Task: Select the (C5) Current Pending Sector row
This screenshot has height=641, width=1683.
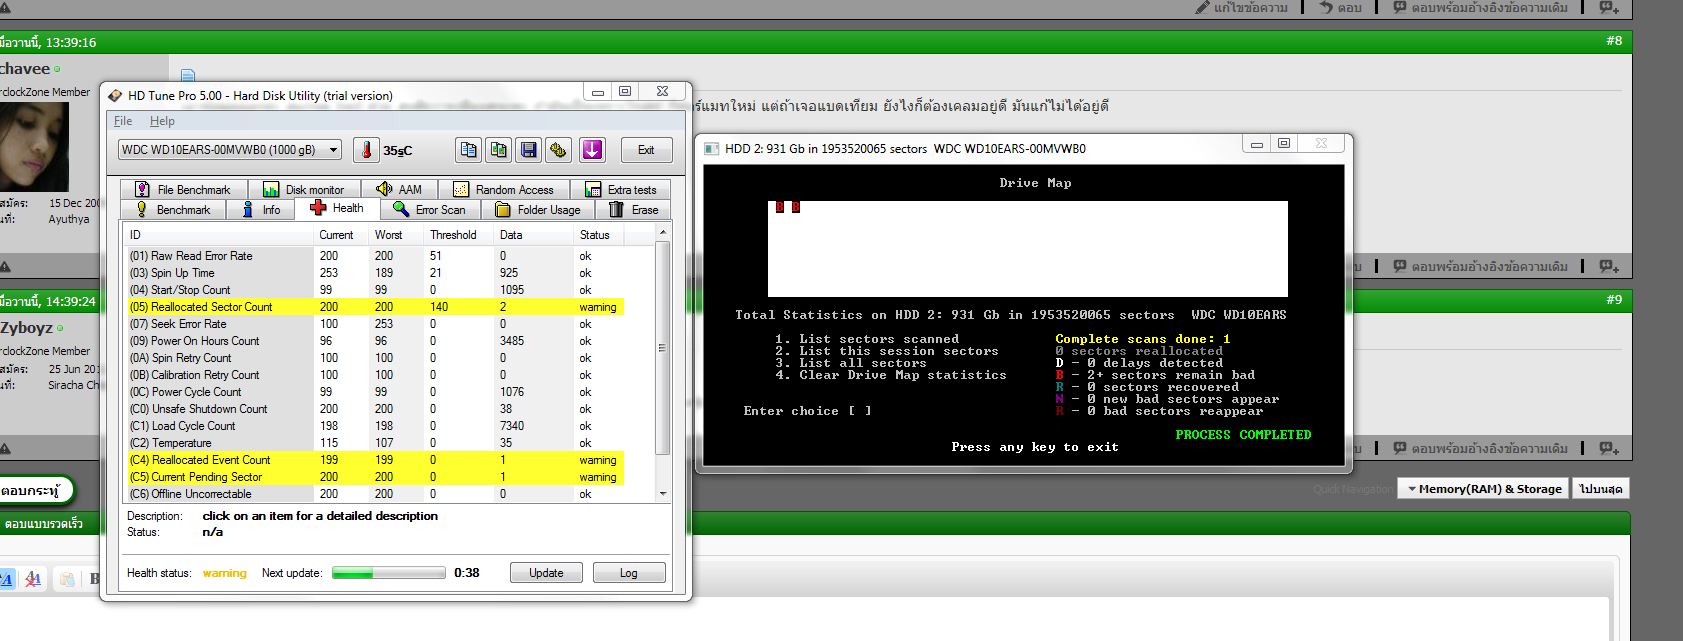Action: pyautogui.click(x=375, y=477)
